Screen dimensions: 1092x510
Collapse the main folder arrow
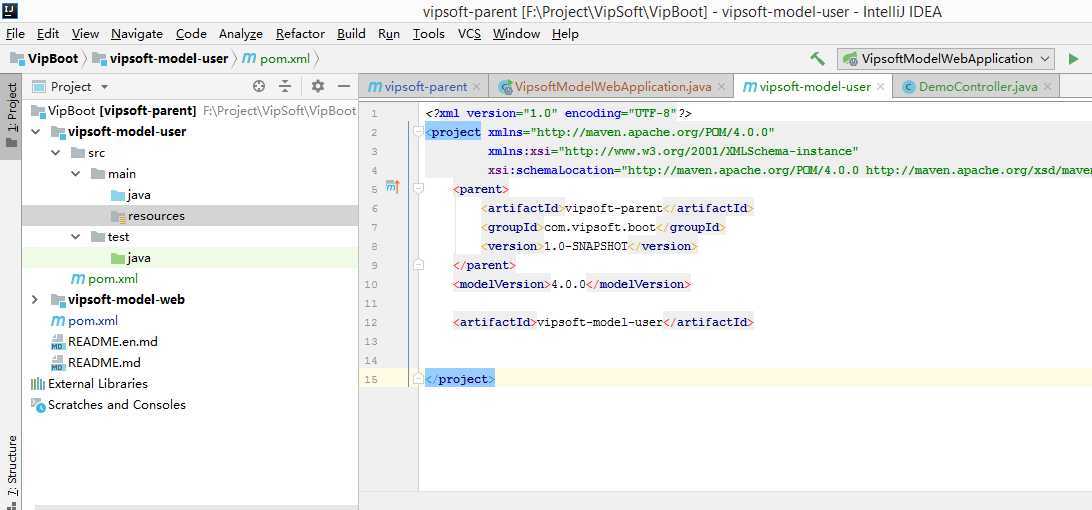click(x=76, y=173)
